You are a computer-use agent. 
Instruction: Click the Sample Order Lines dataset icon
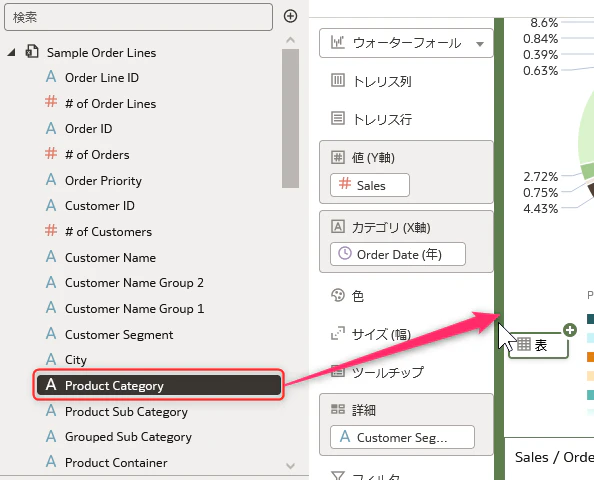pos(32,52)
